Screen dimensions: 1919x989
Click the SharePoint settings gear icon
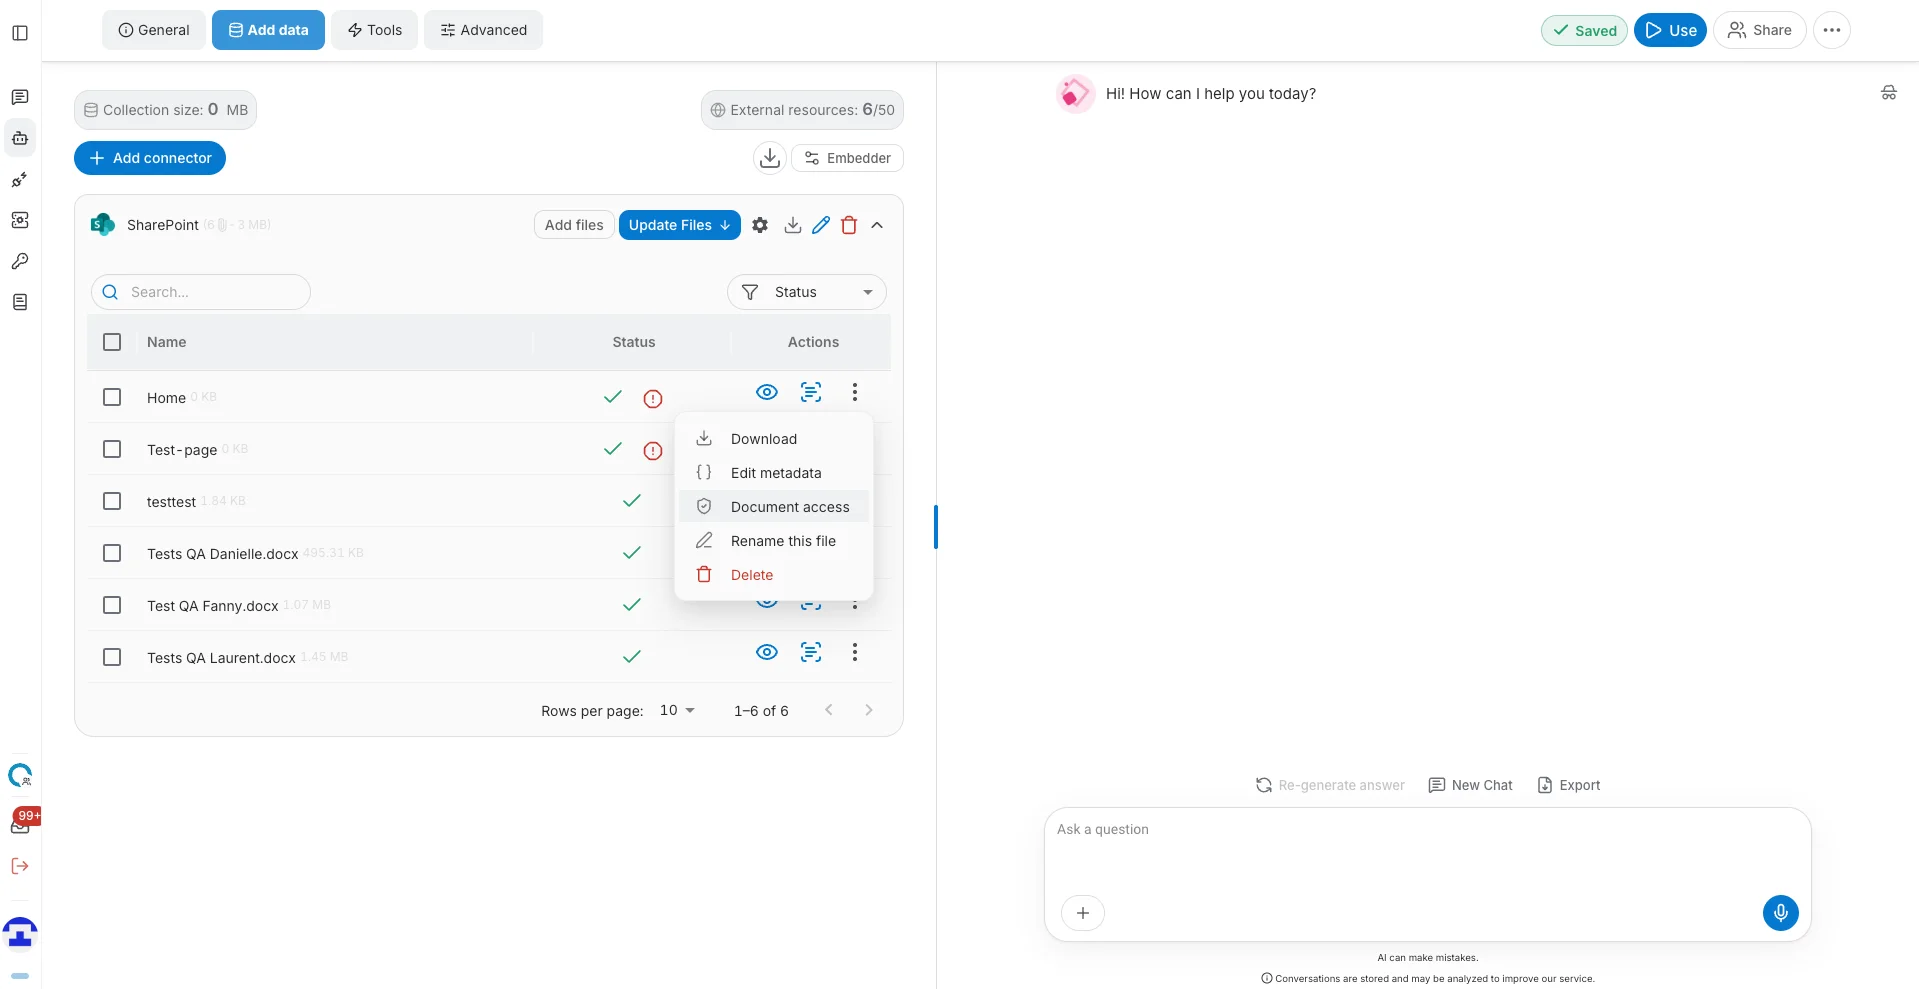[x=760, y=225]
